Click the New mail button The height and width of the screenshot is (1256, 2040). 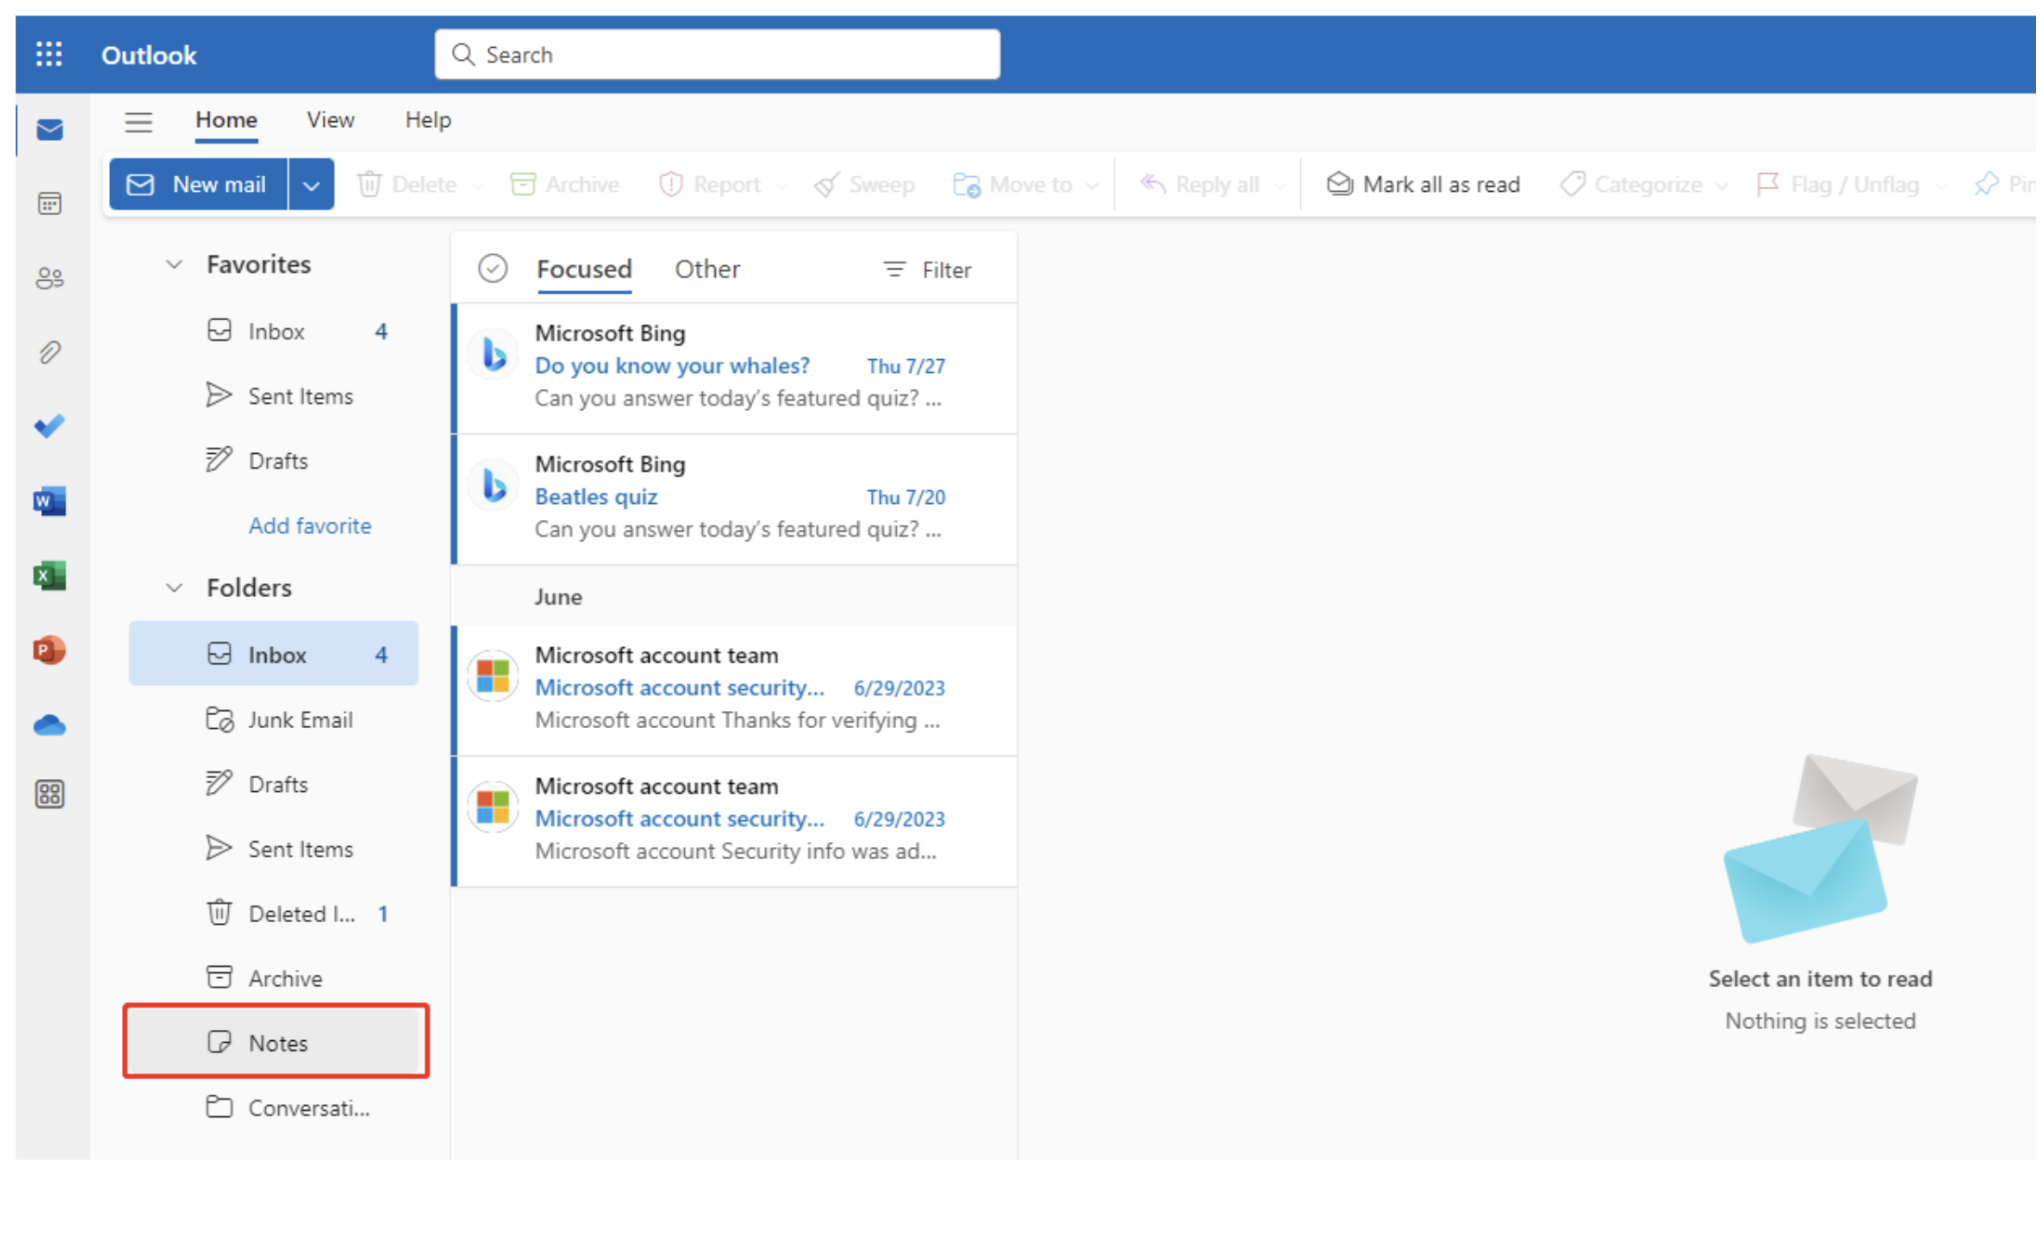click(x=198, y=184)
